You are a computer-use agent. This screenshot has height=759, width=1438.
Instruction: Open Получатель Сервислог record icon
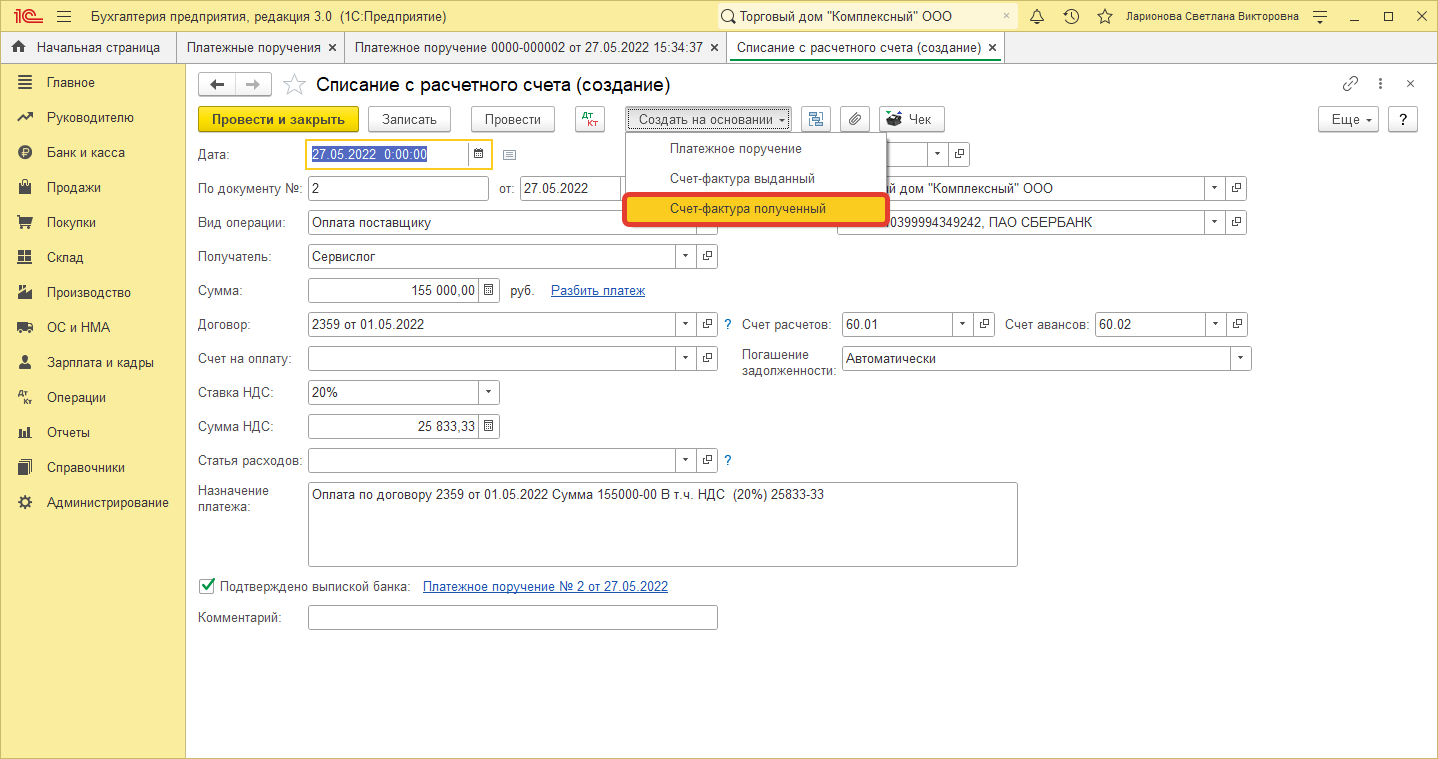pyautogui.click(x=708, y=257)
